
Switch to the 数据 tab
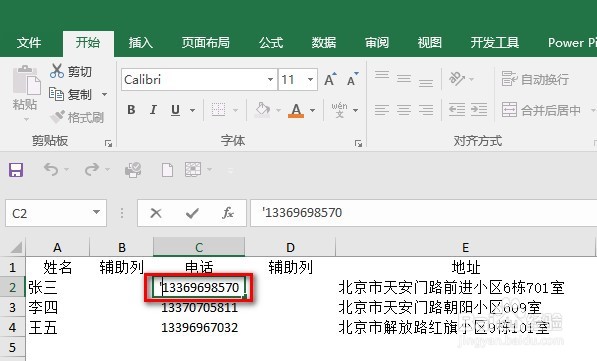pyautogui.click(x=324, y=43)
